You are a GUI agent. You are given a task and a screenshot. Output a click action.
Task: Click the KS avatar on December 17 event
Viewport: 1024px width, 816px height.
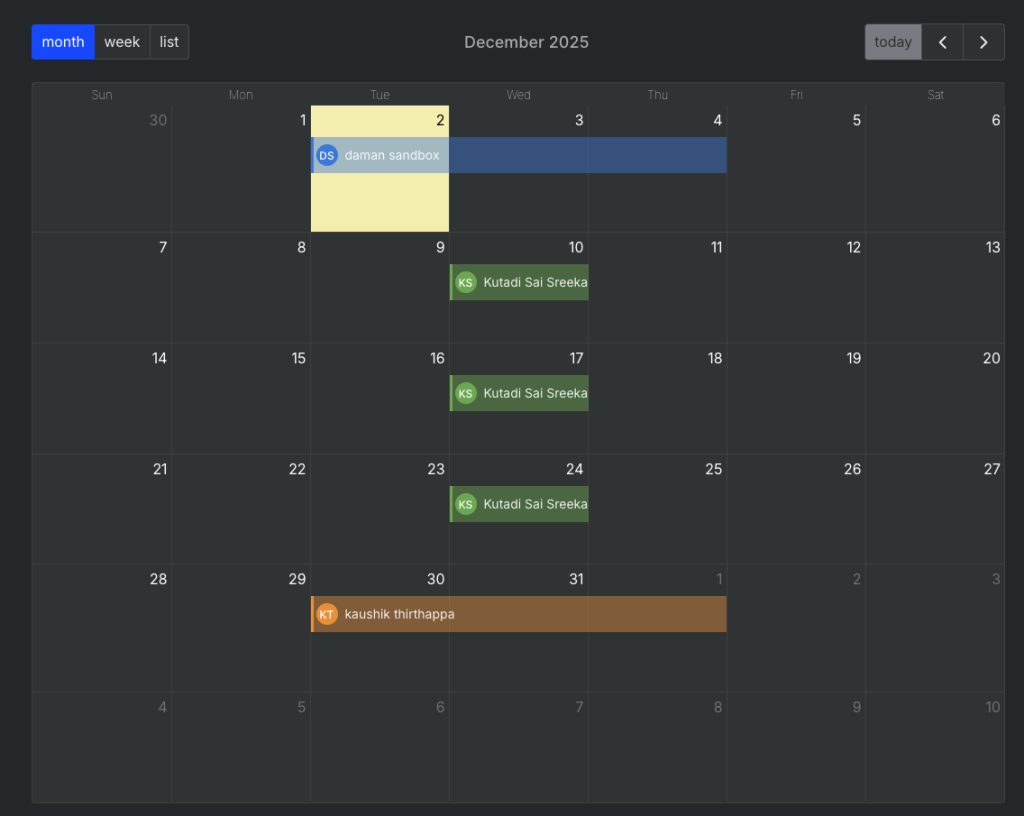click(x=465, y=394)
